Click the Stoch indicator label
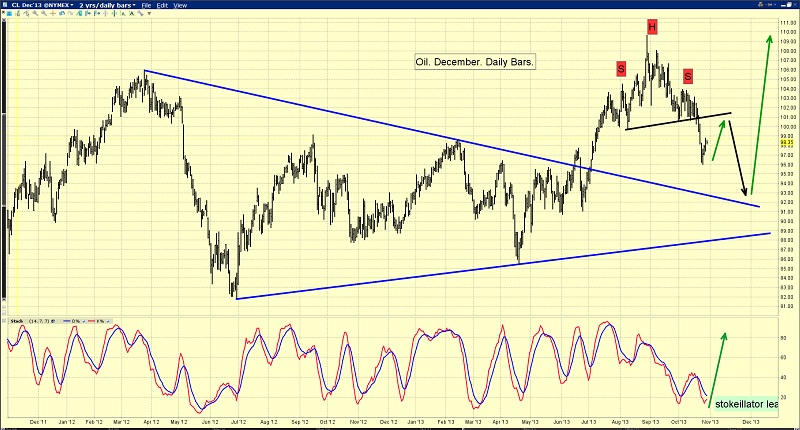Image resolution: width=800 pixels, height=430 pixels. pos(17,321)
